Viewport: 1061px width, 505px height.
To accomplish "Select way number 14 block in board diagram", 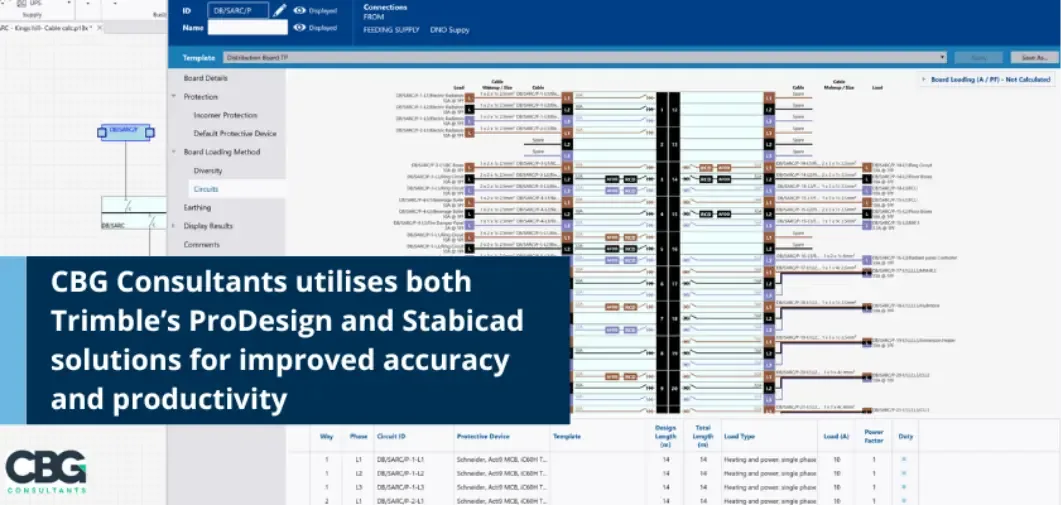I will (x=674, y=179).
